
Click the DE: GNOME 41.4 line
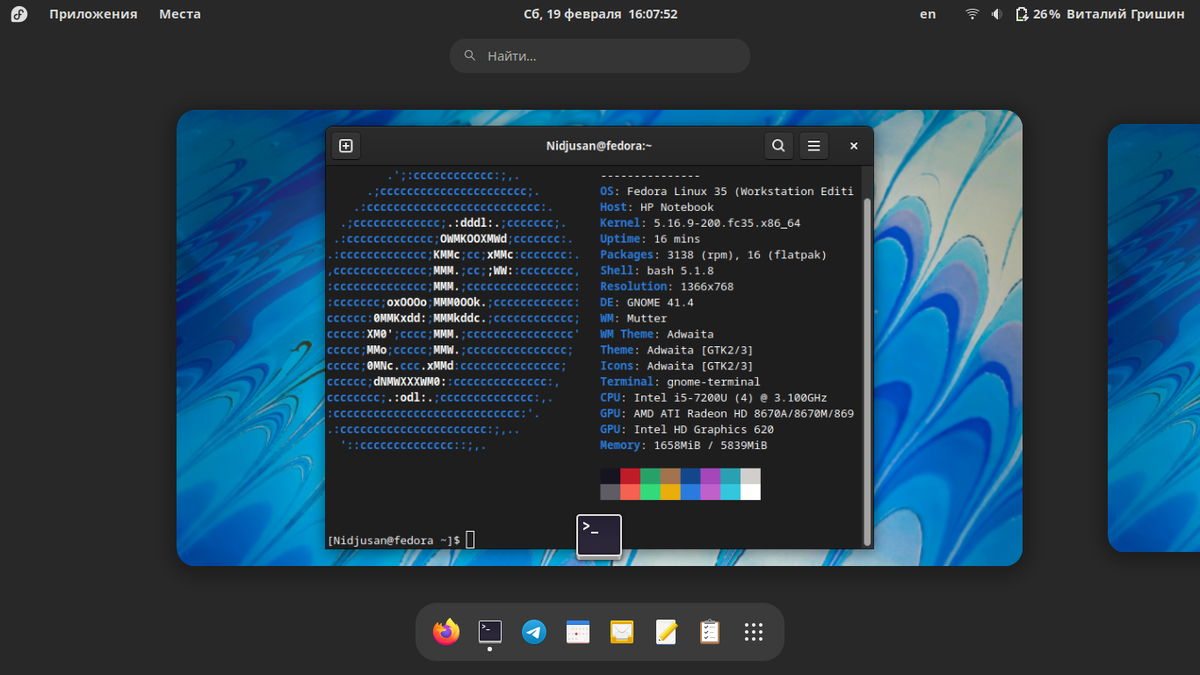pyautogui.click(x=647, y=302)
